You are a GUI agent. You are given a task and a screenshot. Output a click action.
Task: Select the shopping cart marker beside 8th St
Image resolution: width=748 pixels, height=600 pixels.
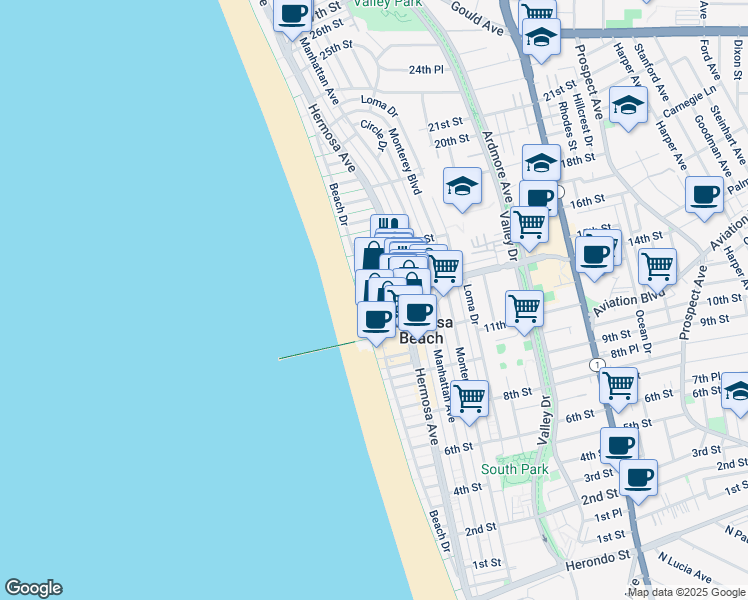point(469,398)
